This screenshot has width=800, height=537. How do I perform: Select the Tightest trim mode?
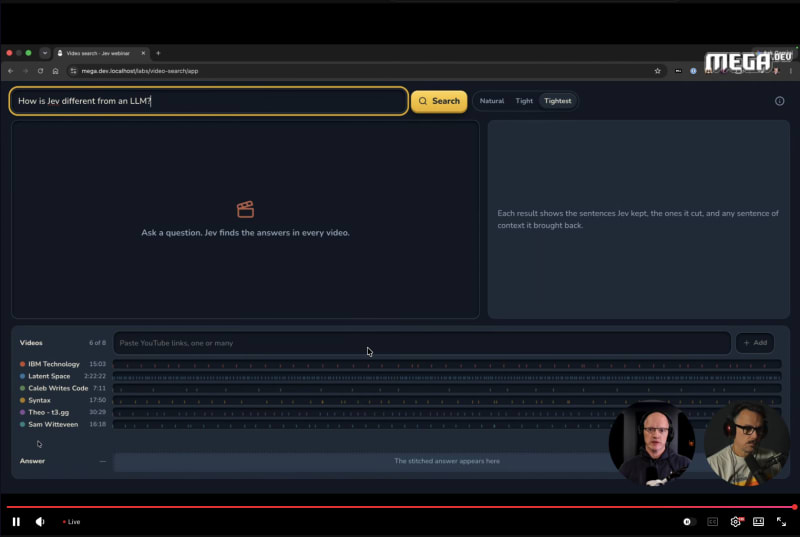558,101
